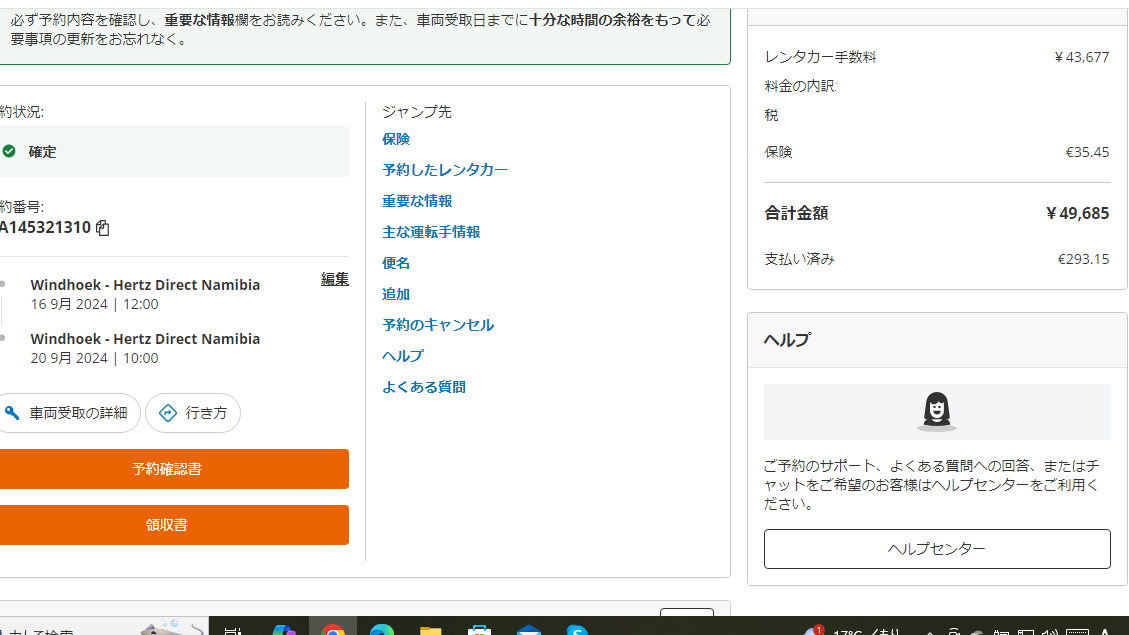
Task: Open Google Chrome from the taskbar
Action: tap(333, 630)
